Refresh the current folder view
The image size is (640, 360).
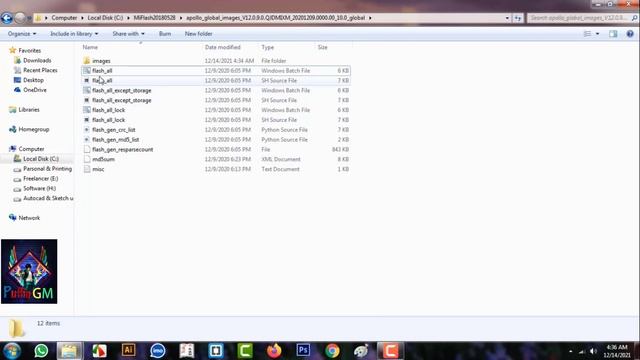[518, 18]
